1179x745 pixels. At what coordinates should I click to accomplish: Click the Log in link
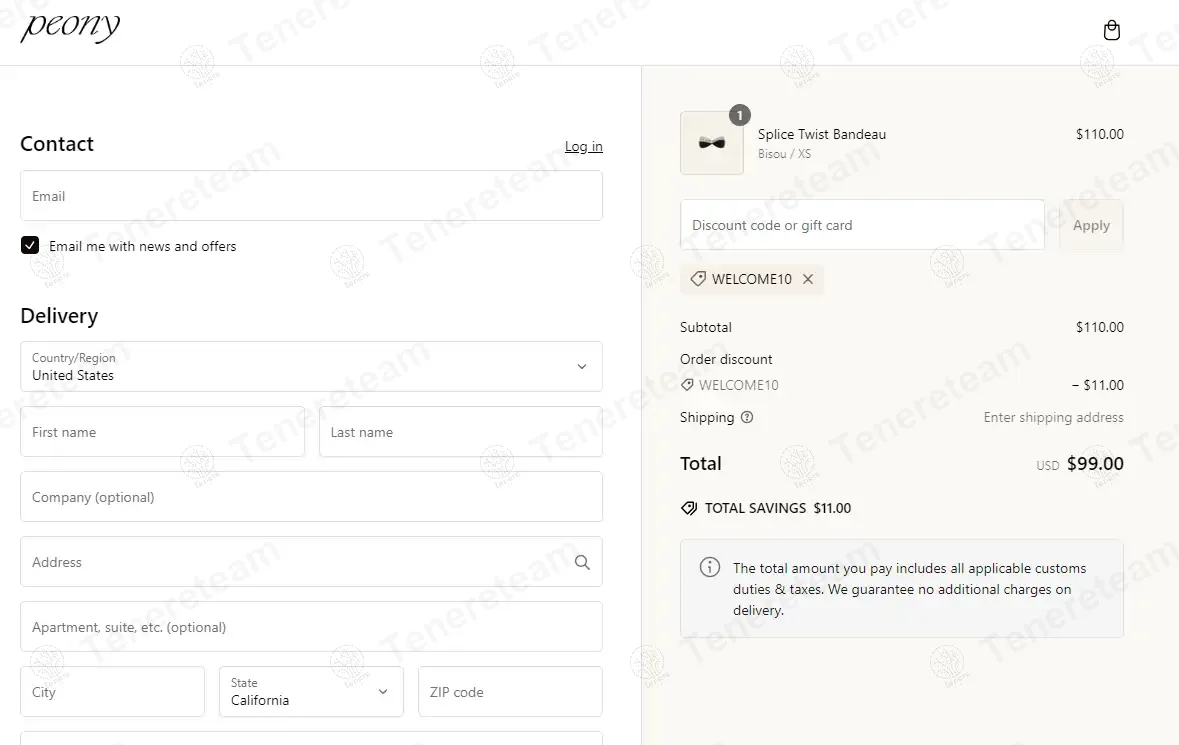coord(583,146)
